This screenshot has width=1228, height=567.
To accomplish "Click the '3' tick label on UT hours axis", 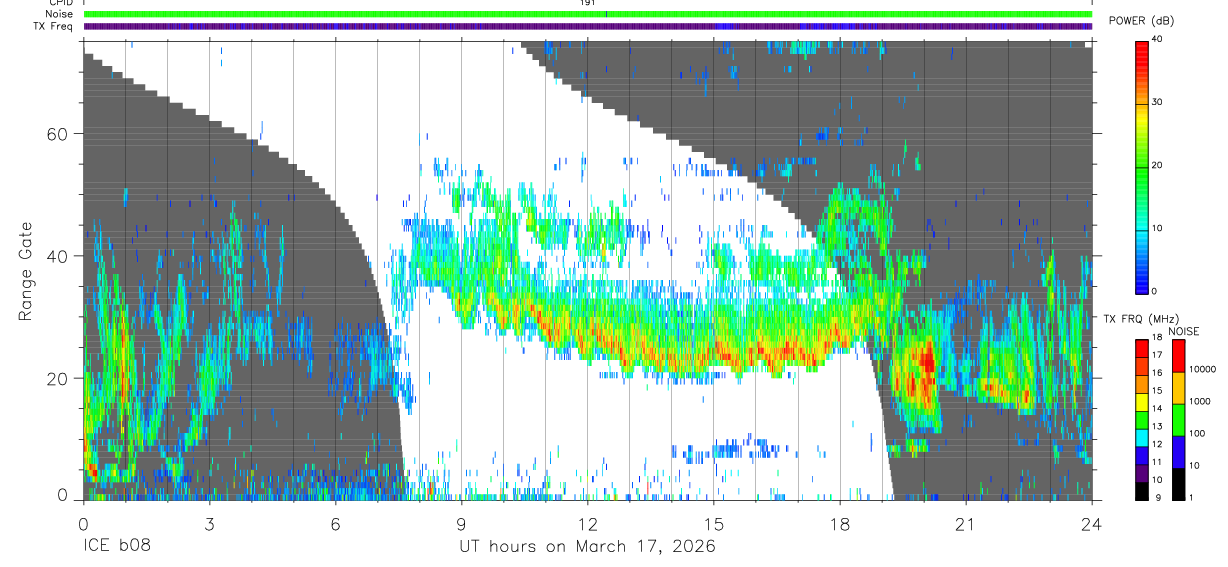I will click(209, 524).
